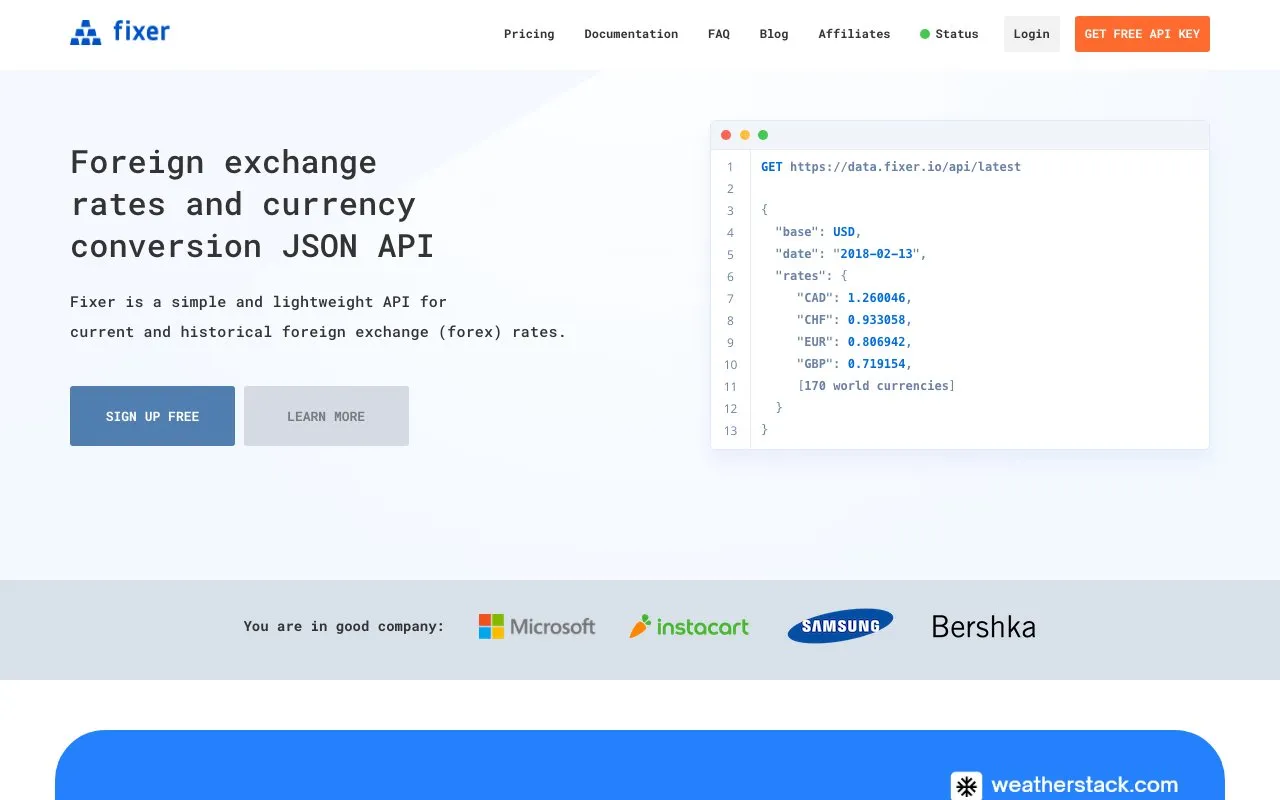Click the fixer logo icon
1280x800 pixels.
(86, 33)
